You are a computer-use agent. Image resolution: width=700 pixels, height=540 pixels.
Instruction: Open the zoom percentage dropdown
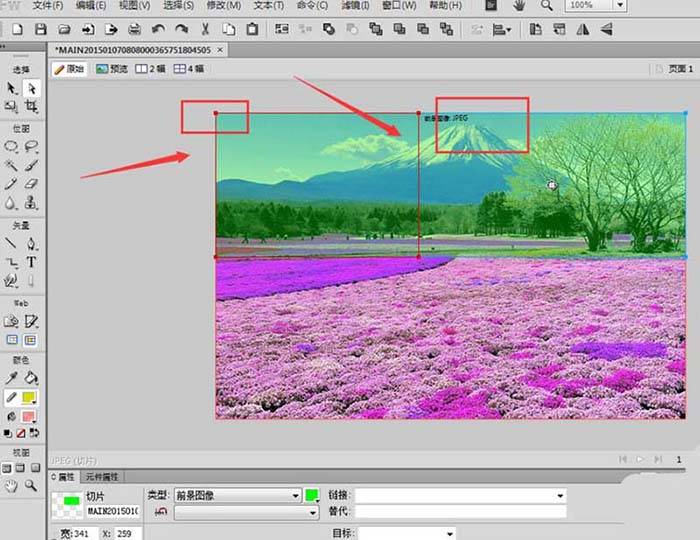(612, 6)
